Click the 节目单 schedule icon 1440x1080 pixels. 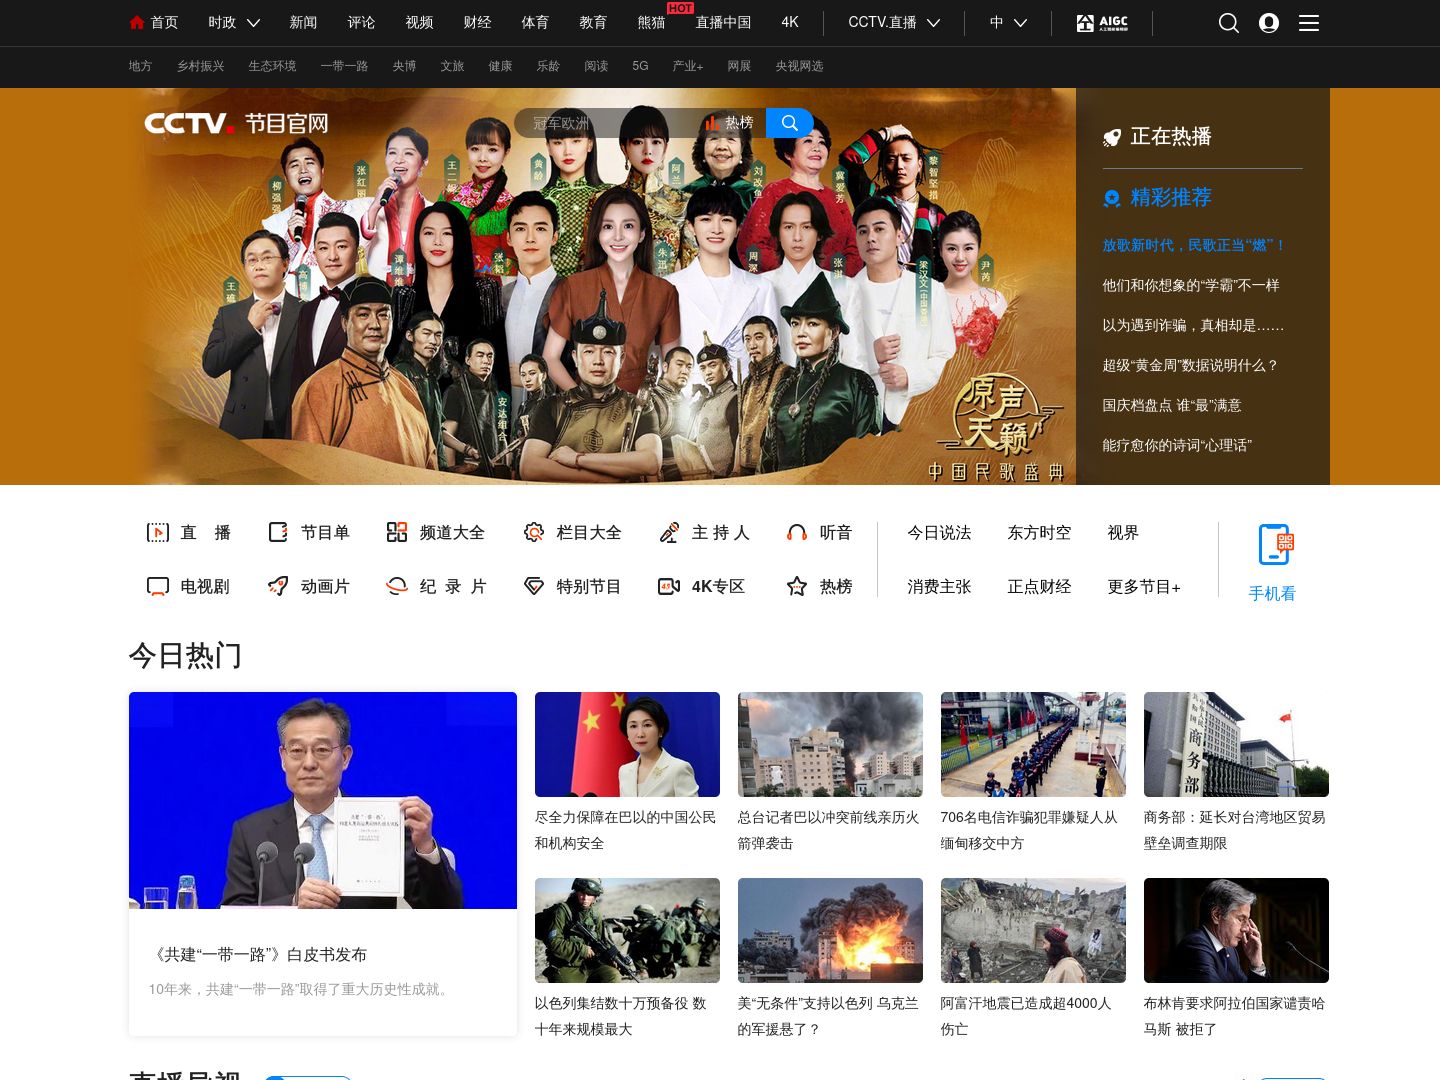pyautogui.click(x=278, y=533)
